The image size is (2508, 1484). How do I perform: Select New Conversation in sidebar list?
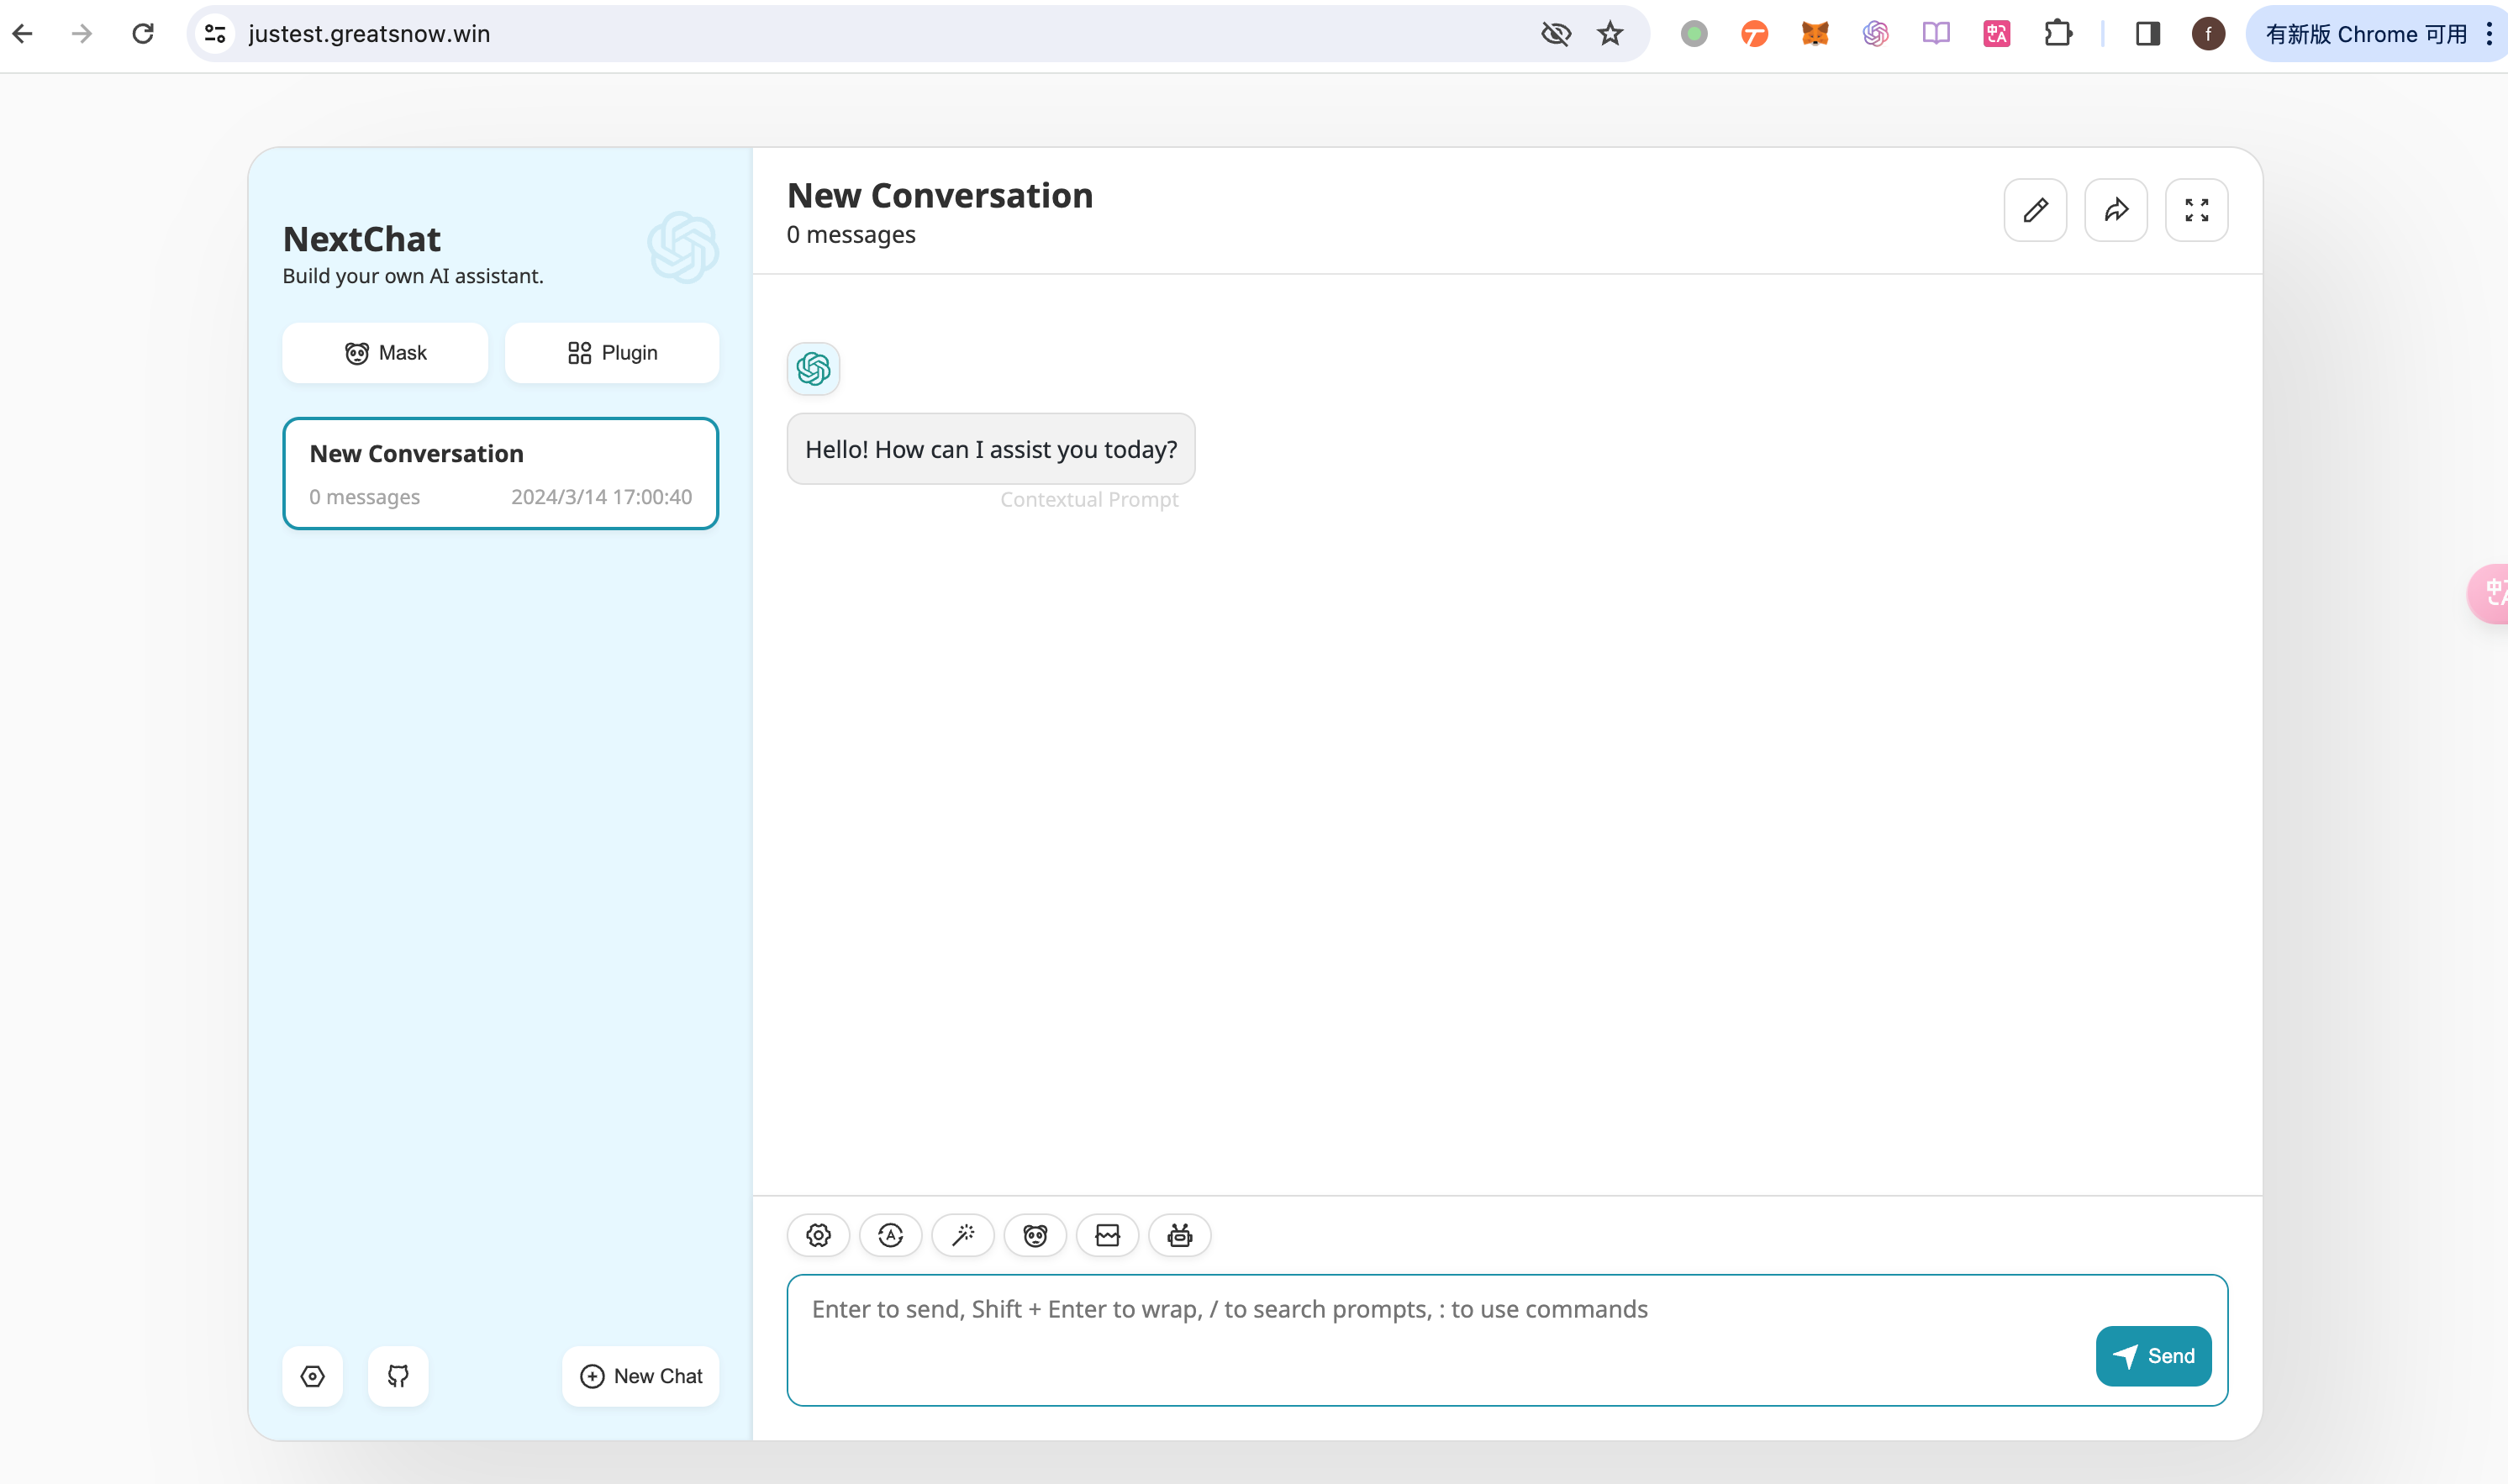coord(500,473)
